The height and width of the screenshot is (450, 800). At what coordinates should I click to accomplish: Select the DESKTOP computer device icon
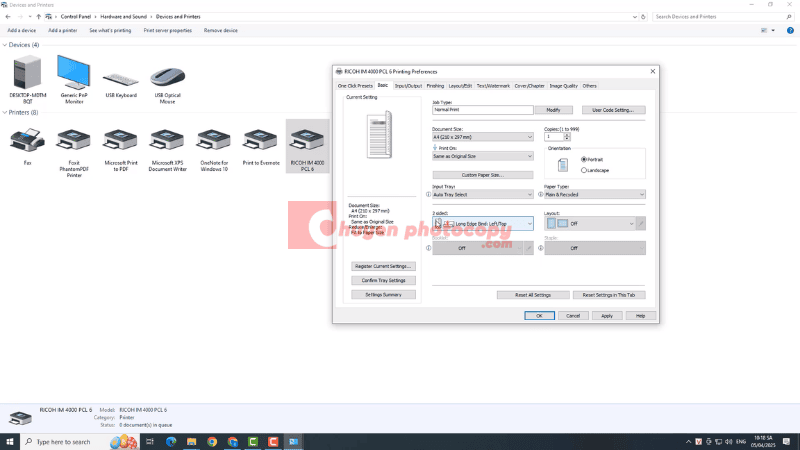pyautogui.click(x=27, y=74)
